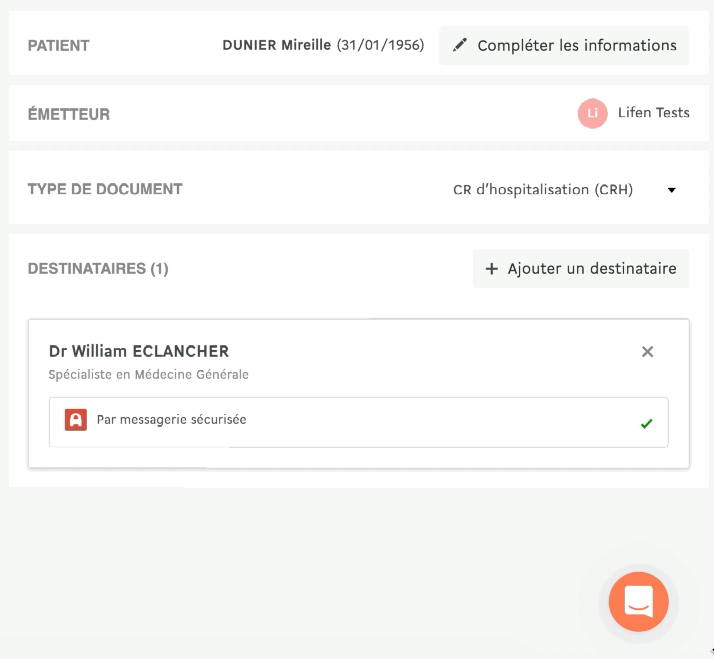The width and height of the screenshot is (714, 659).
Task: Click Ajouter un destinataire button
Action: pyautogui.click(x=581, y=269)
